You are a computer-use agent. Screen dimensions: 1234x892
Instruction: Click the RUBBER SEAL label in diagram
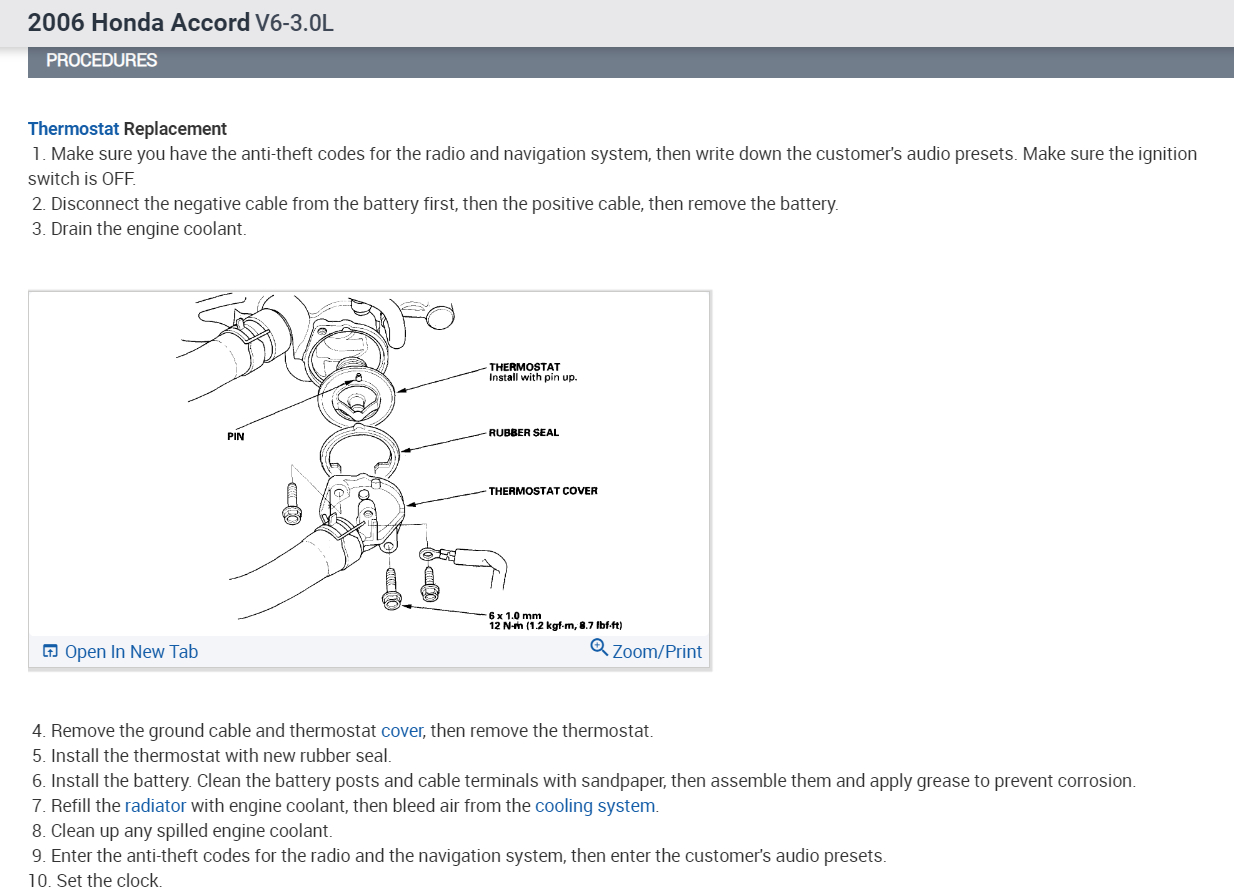tap(524, 433)
